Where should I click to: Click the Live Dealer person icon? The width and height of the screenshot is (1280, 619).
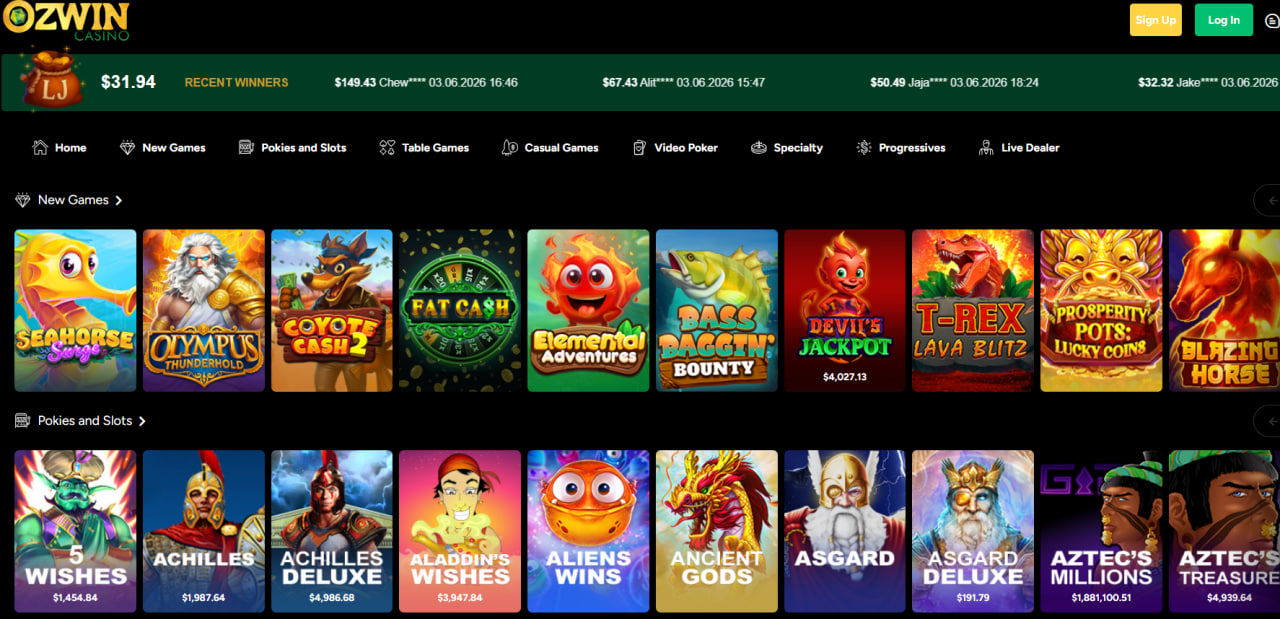tap(986, 147)
